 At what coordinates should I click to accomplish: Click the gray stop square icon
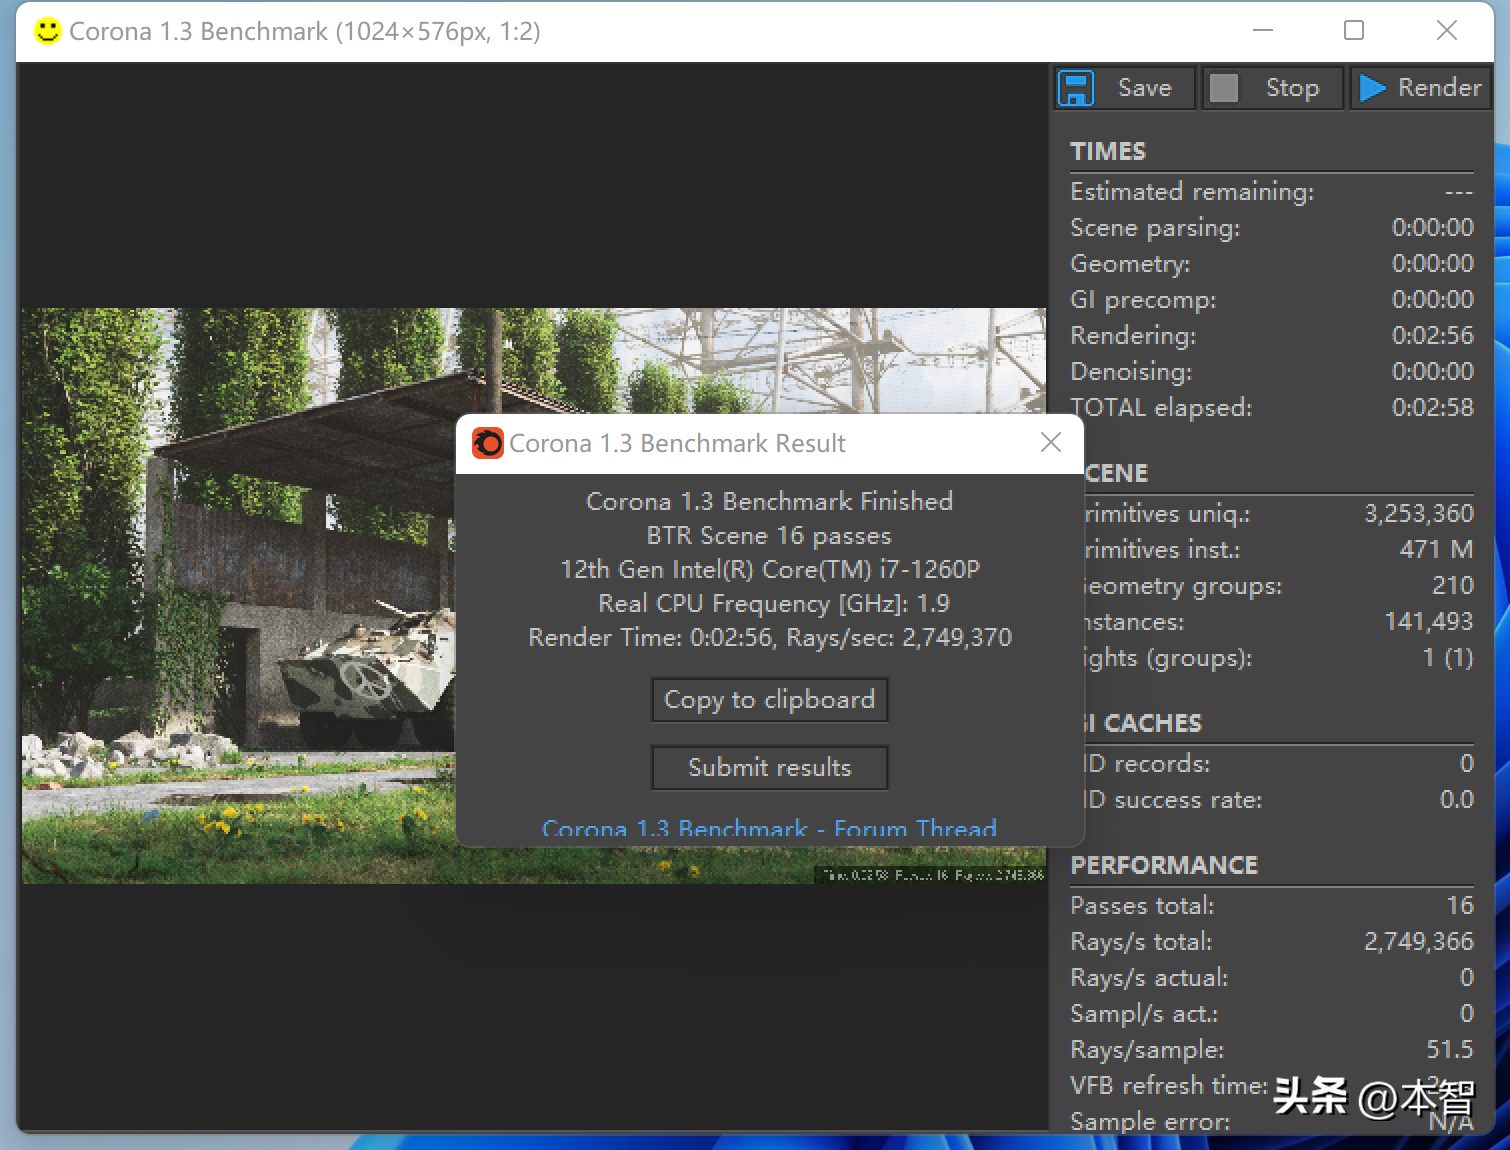[1224, 88]
